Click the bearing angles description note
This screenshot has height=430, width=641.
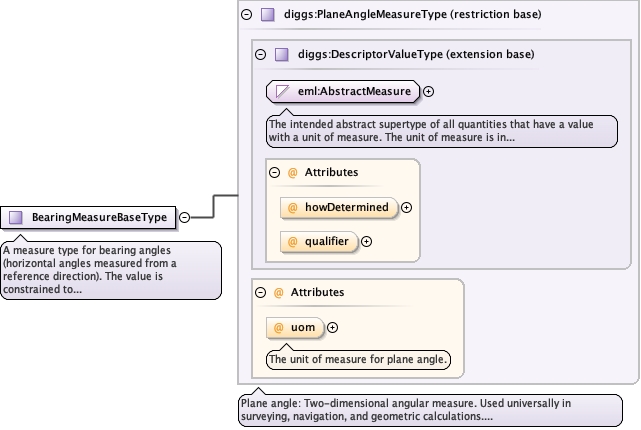[110, 269]
